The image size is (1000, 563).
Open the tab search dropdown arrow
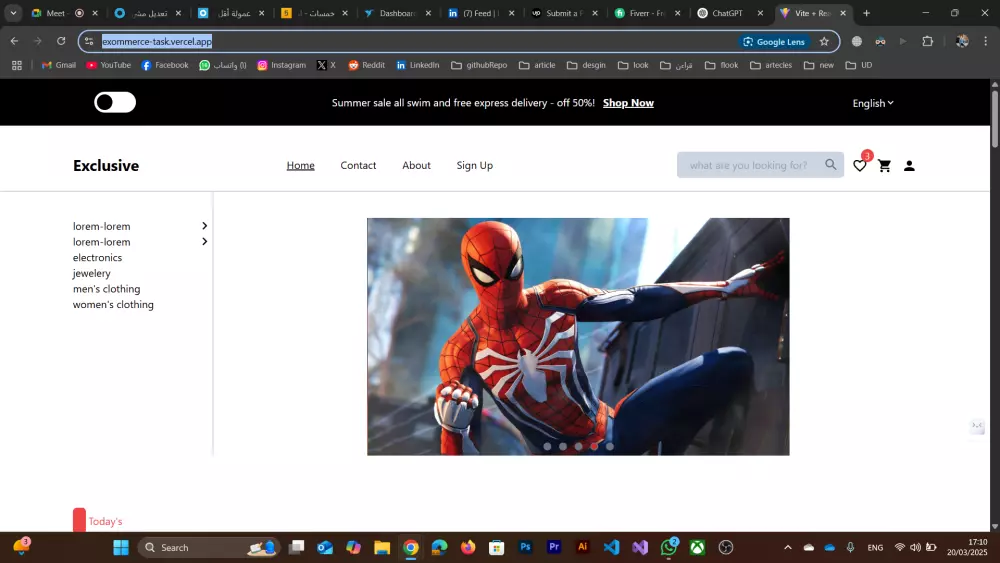(x=13, y=13)
